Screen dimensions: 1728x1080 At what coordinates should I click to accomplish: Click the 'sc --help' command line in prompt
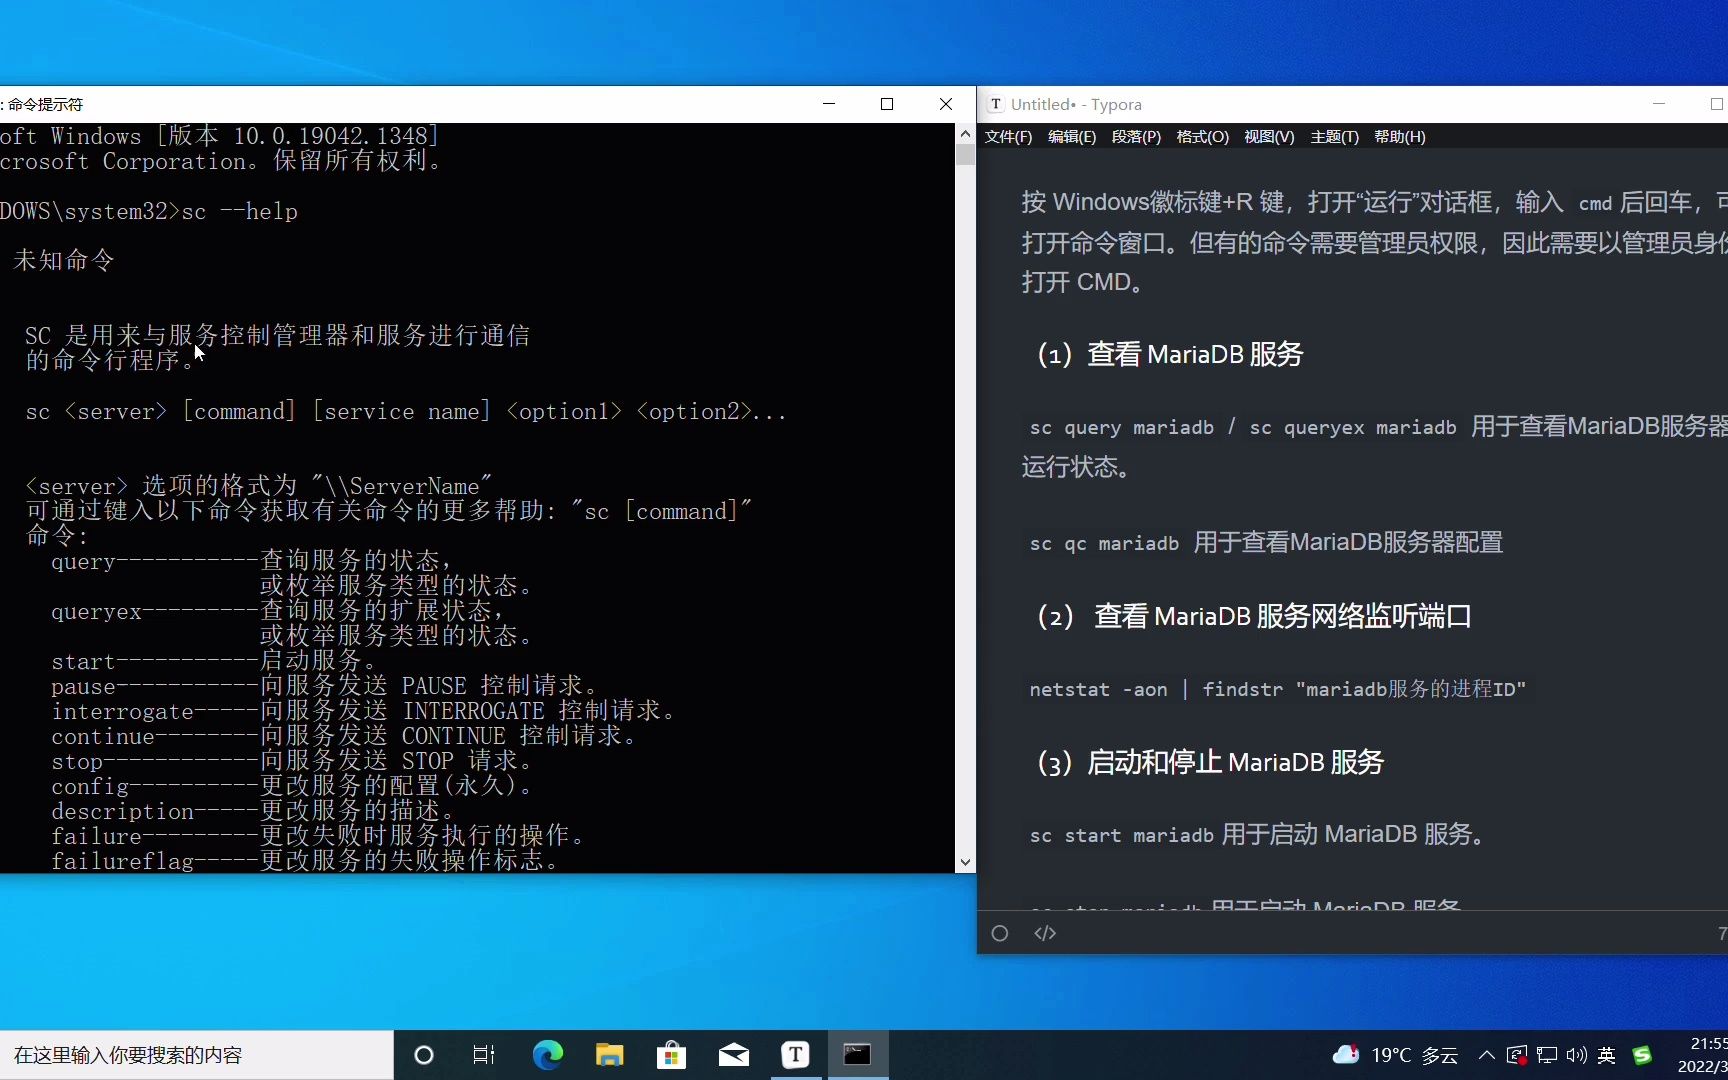coord(149,212)
